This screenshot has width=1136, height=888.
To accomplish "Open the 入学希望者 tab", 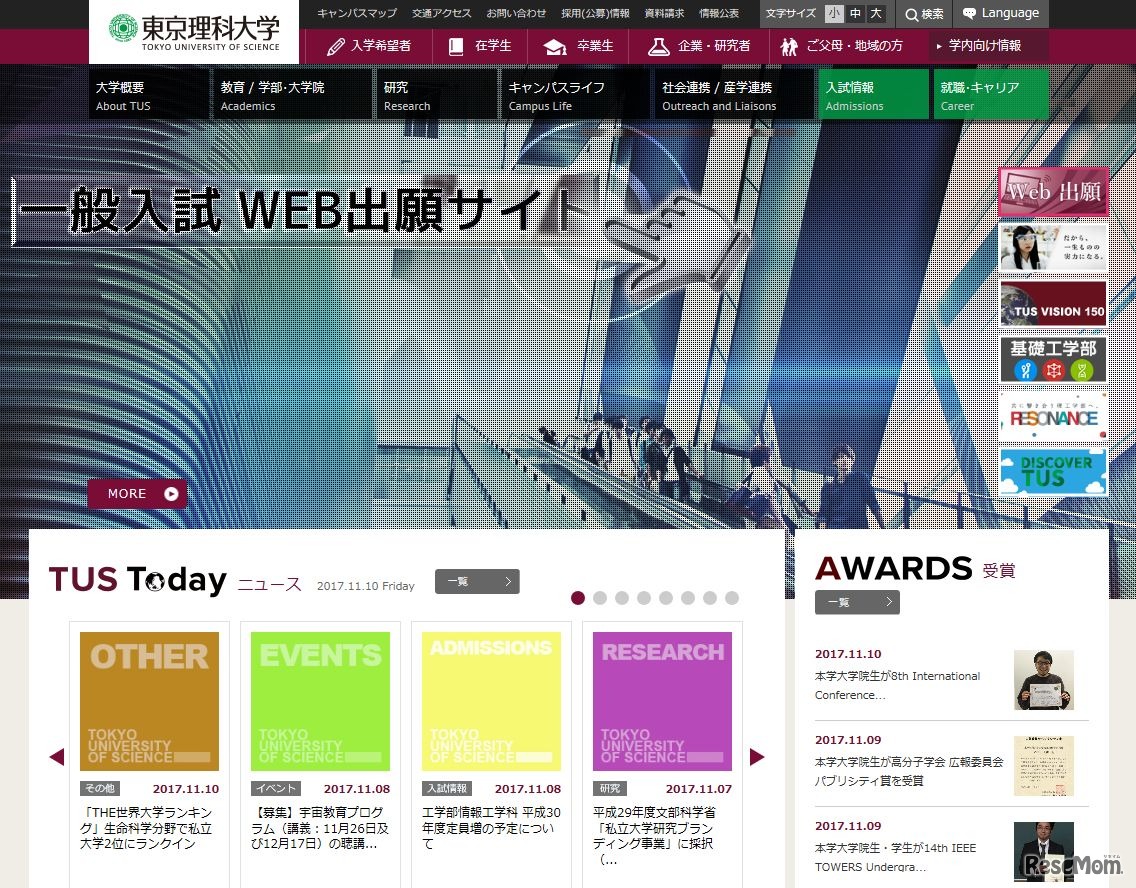I will click(x=369, y=46).
